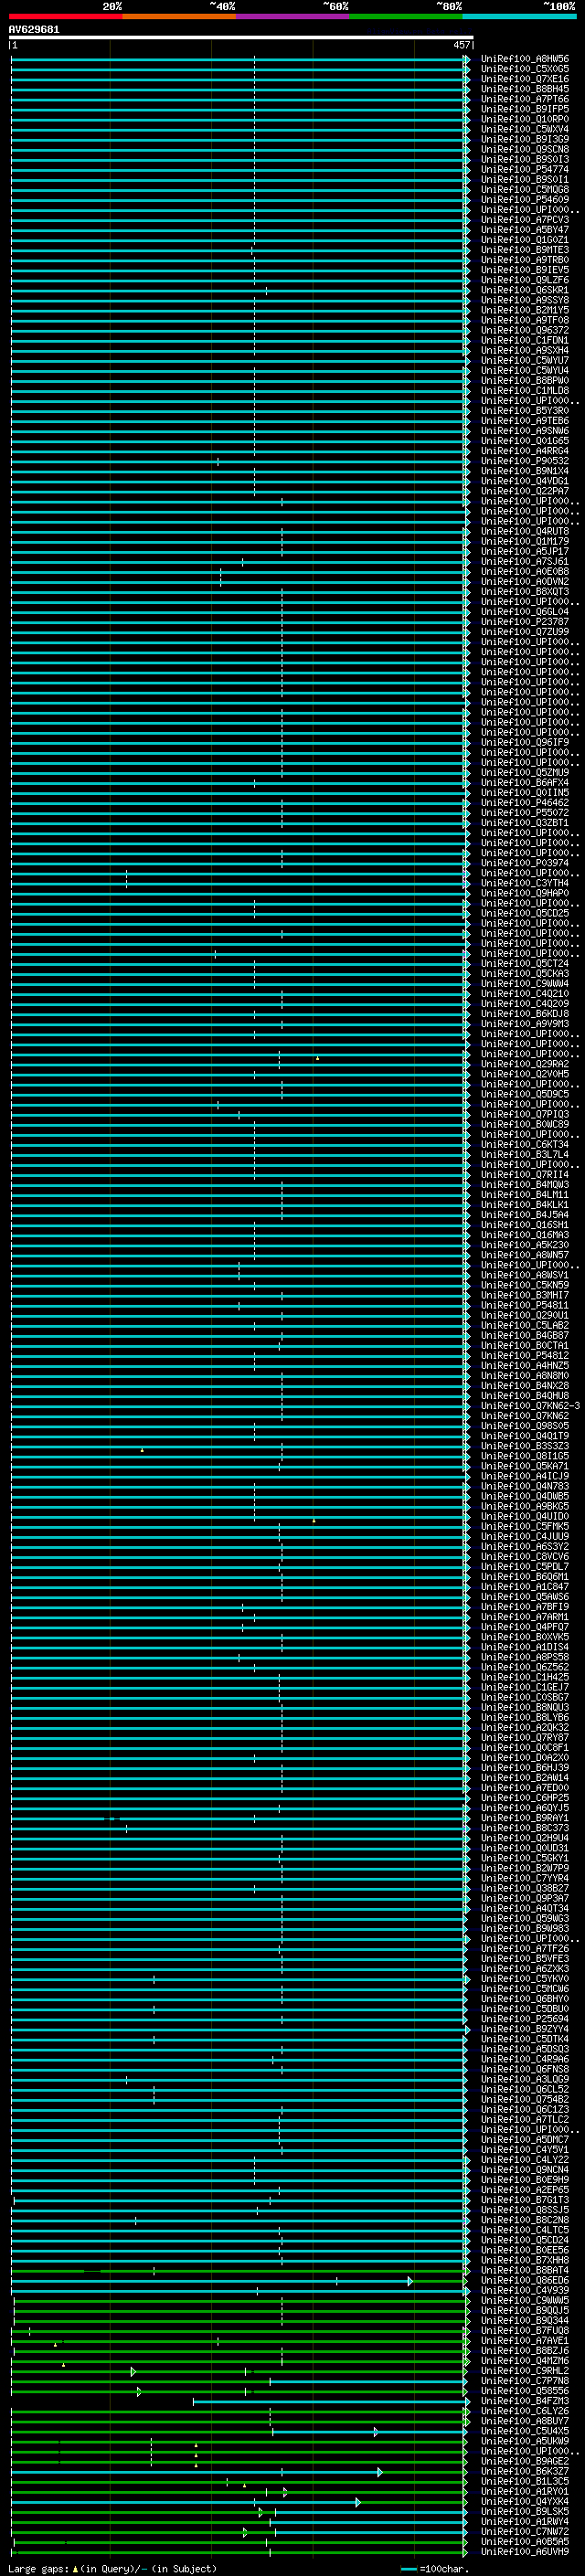Select the UniRef100_A5BY47 label
The image size is (585, 2576).
click(525, 229)
